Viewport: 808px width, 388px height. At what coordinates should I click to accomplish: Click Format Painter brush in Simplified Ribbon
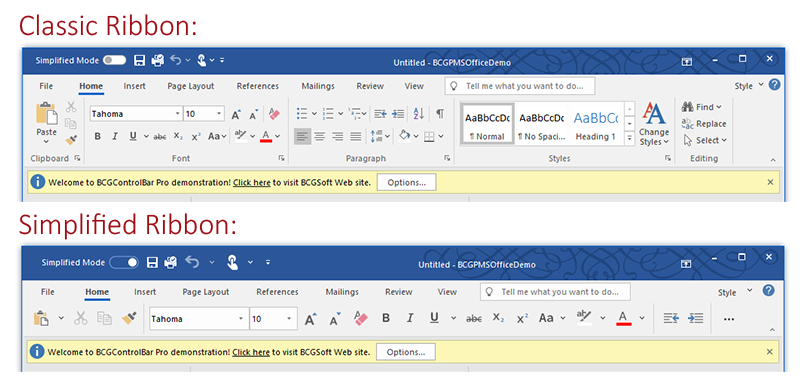129,318
